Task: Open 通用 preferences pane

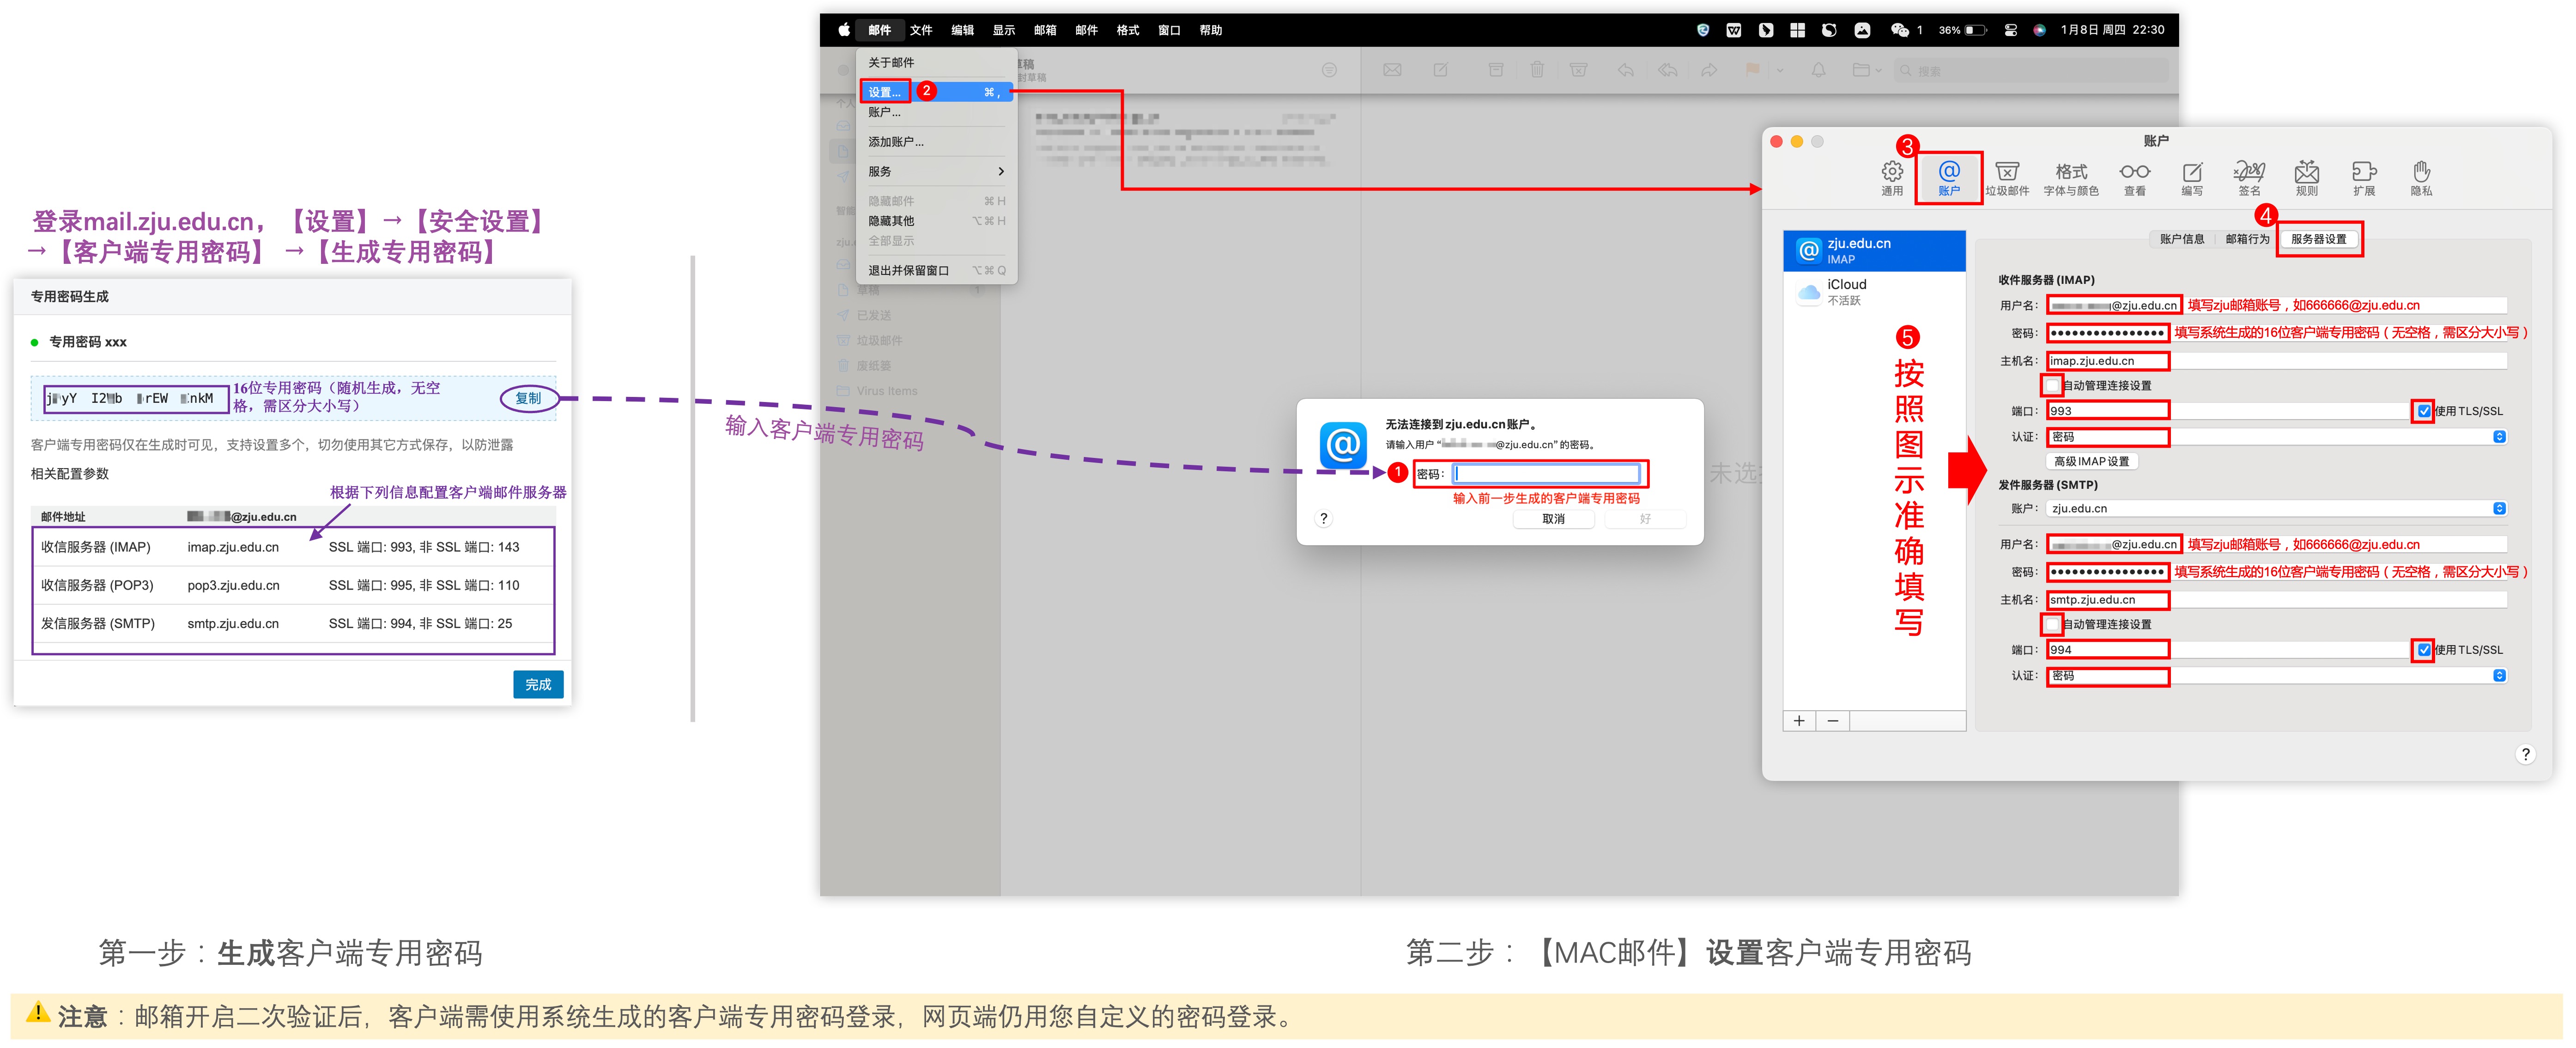Action: tap(1893, 177)
